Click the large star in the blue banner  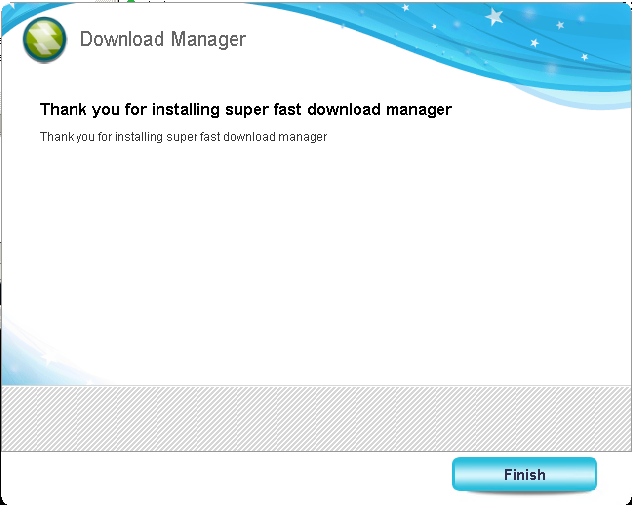click(x=494, y=17)
